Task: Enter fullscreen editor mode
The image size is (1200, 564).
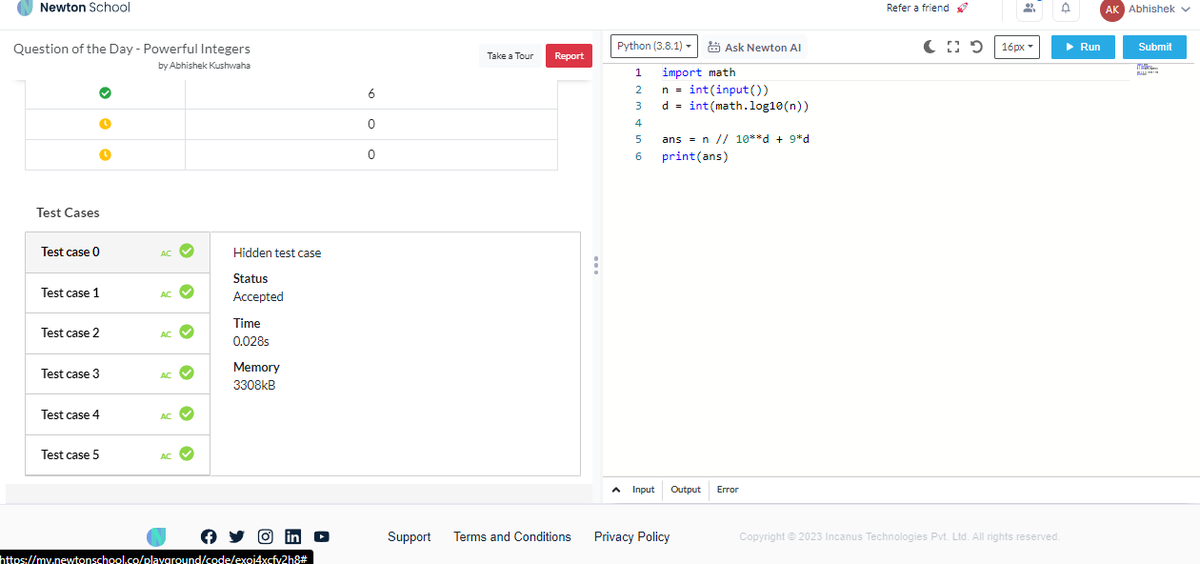Action: [x=952, y=46]
